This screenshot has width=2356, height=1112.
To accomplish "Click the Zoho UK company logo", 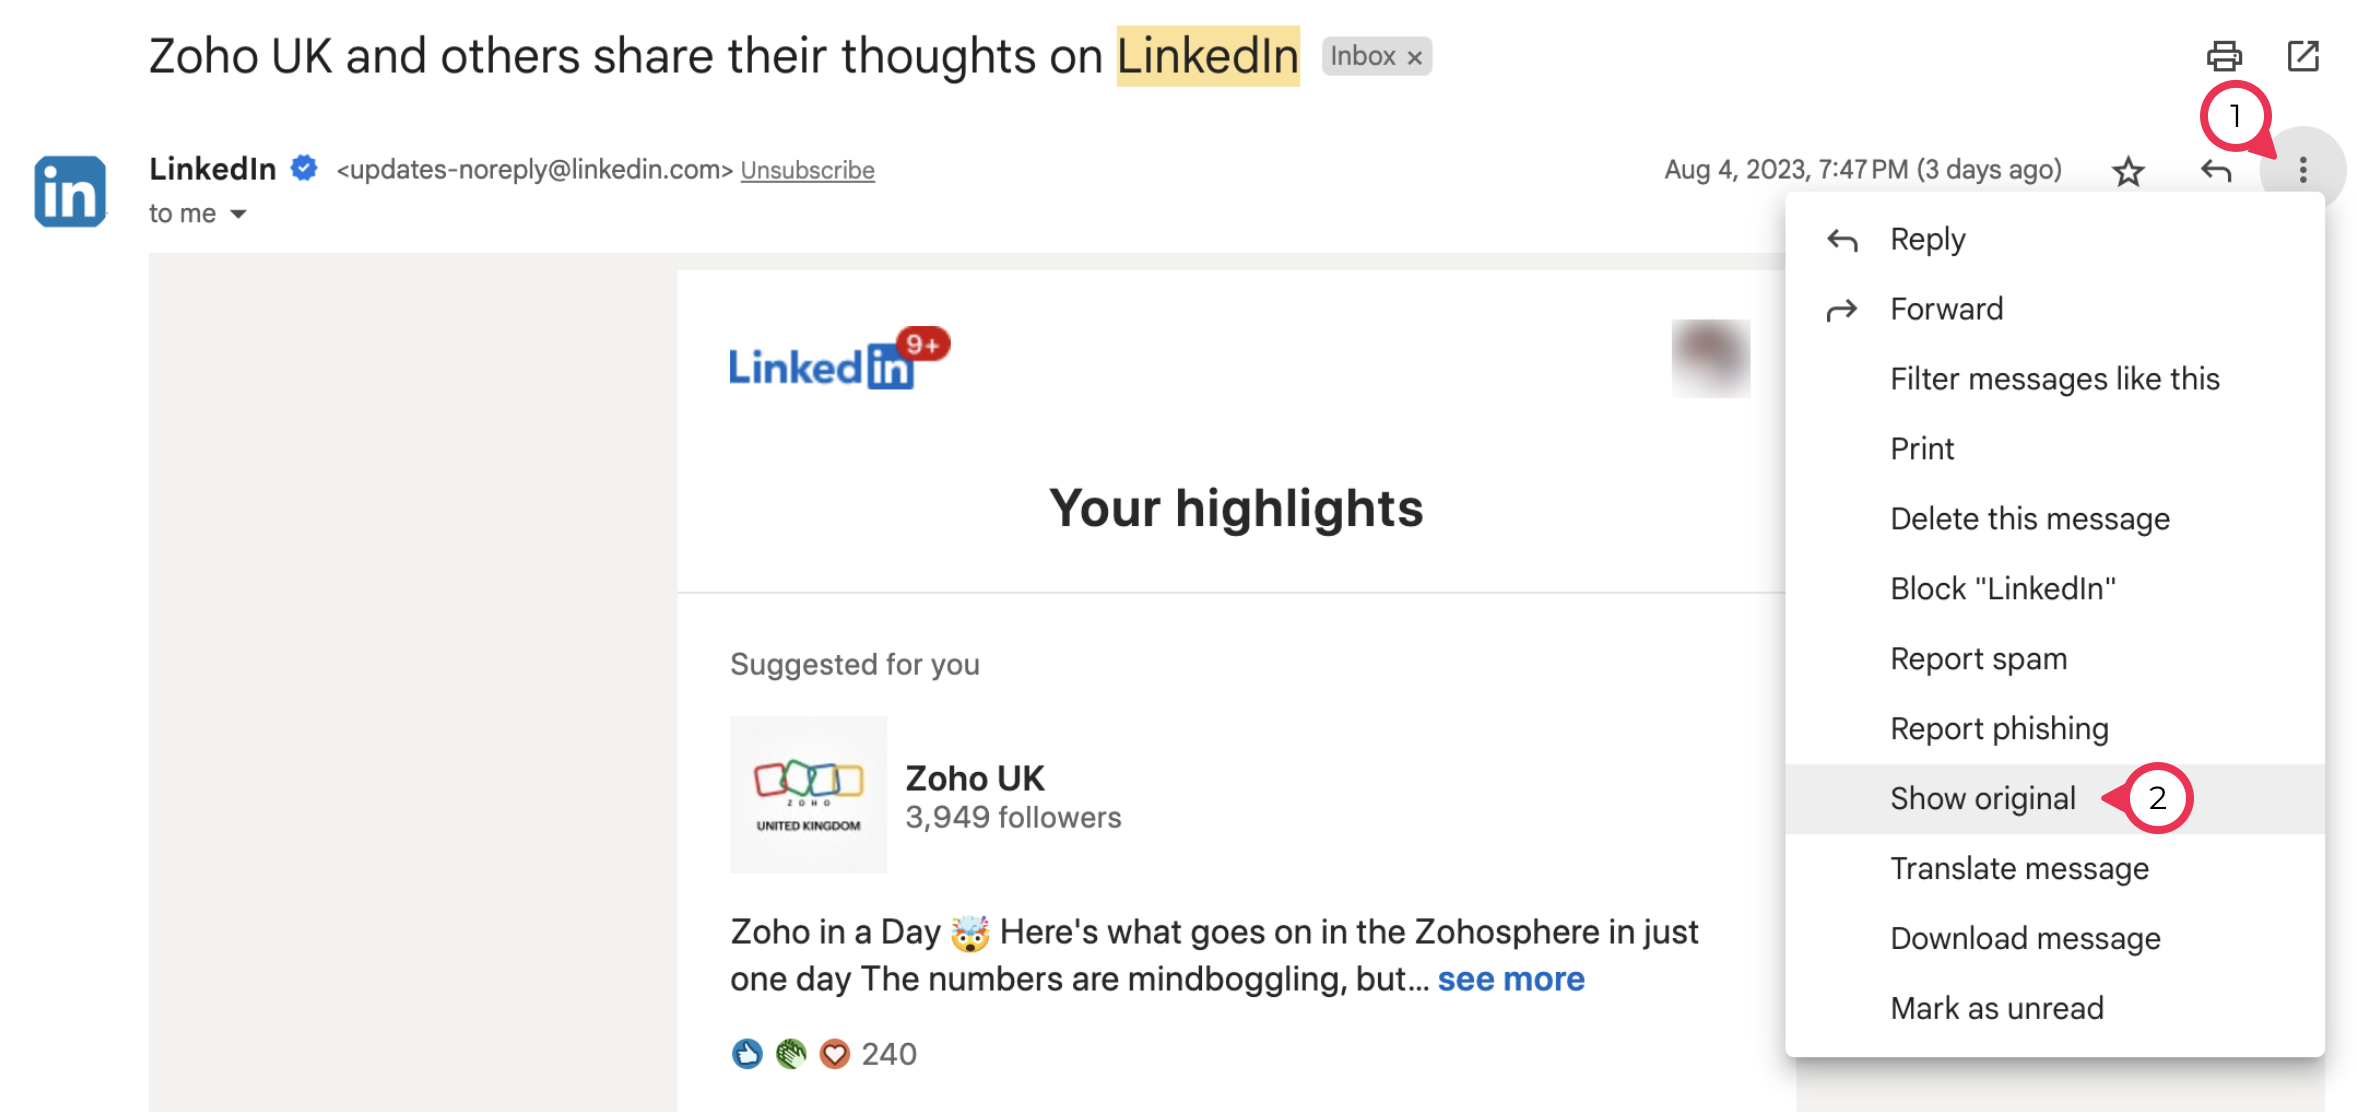I will pos(808,795).
